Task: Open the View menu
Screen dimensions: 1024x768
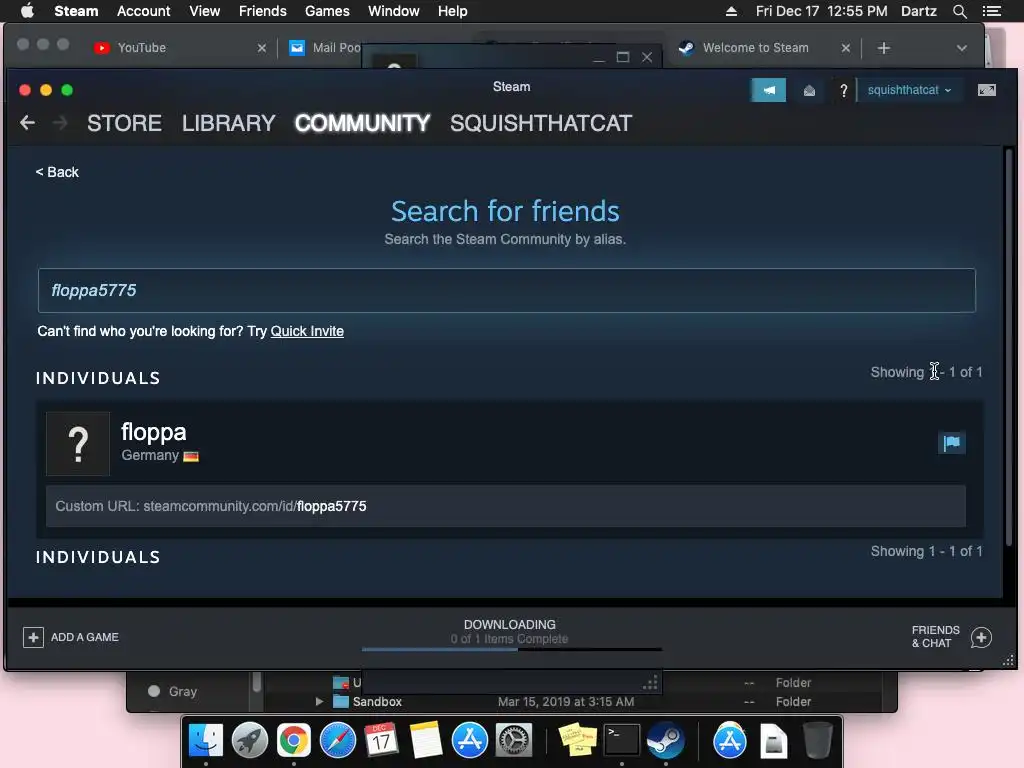Action: coord(204,11)
